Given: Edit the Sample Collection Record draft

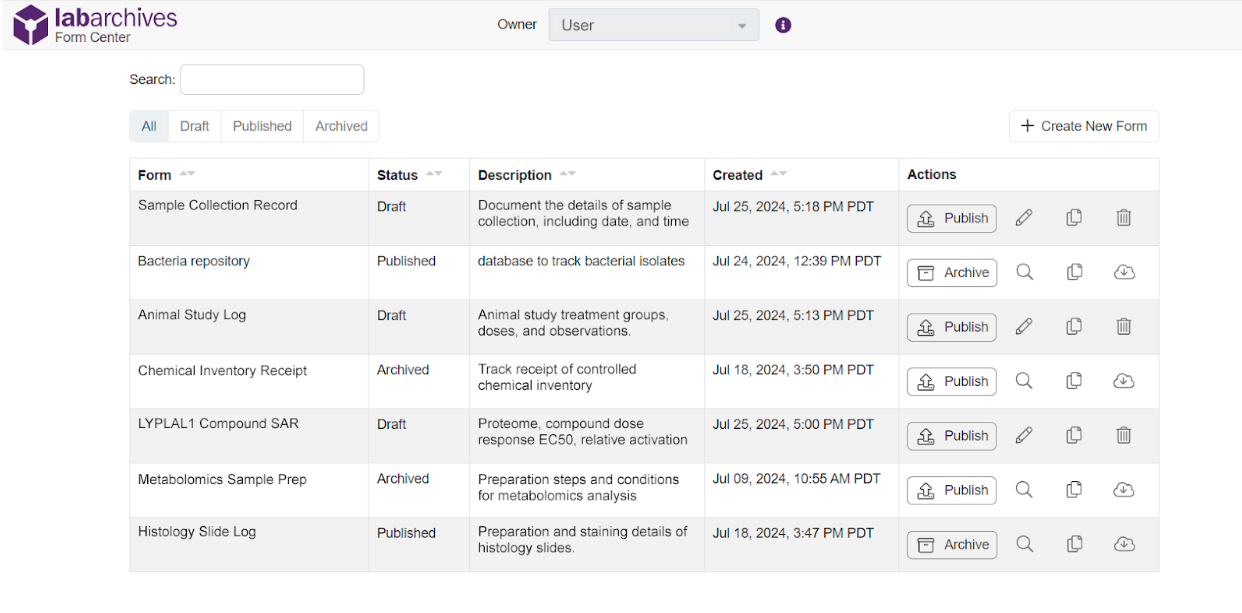Looking at the screenshot, I should [x=1024, y=217].
